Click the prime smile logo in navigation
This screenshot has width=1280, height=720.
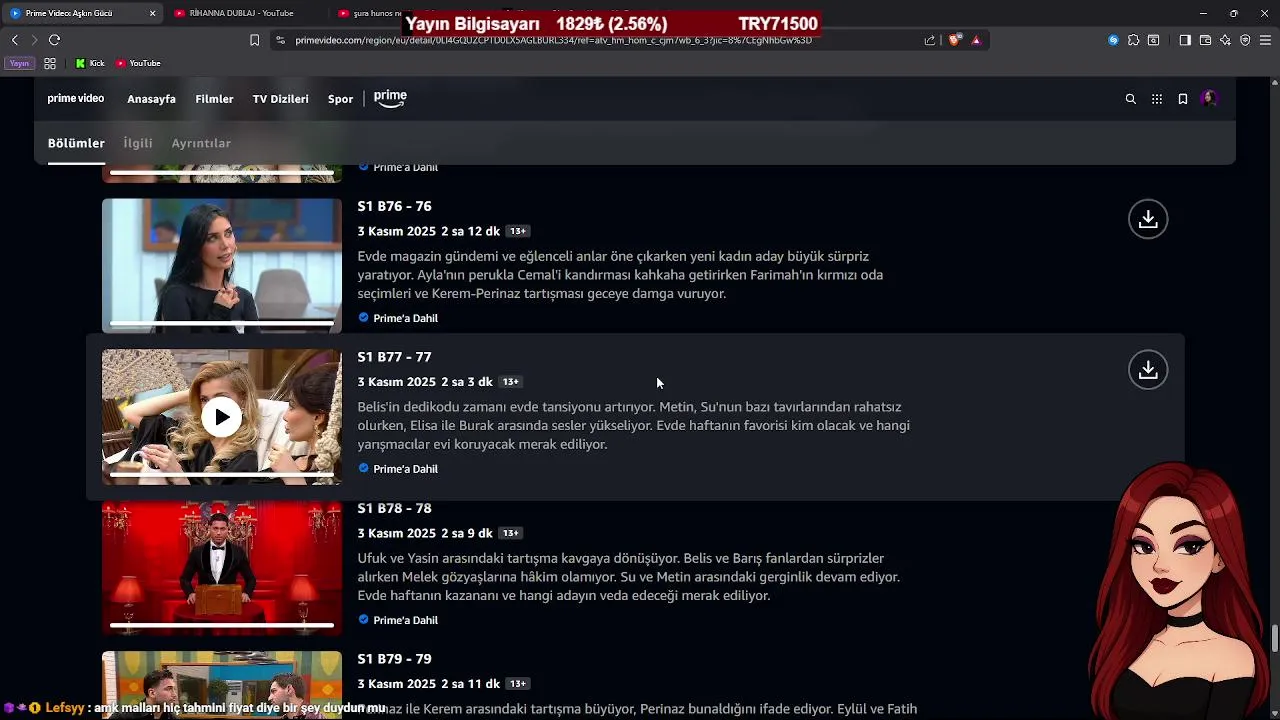(390, 98)
